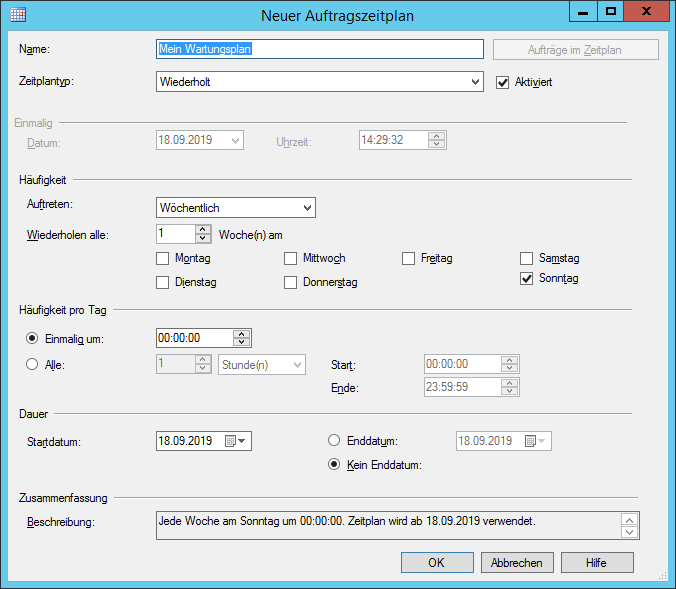The image size is (676, 589).
Task: Increase the Wiederholen alle weeks value
Action: [203, 229]
